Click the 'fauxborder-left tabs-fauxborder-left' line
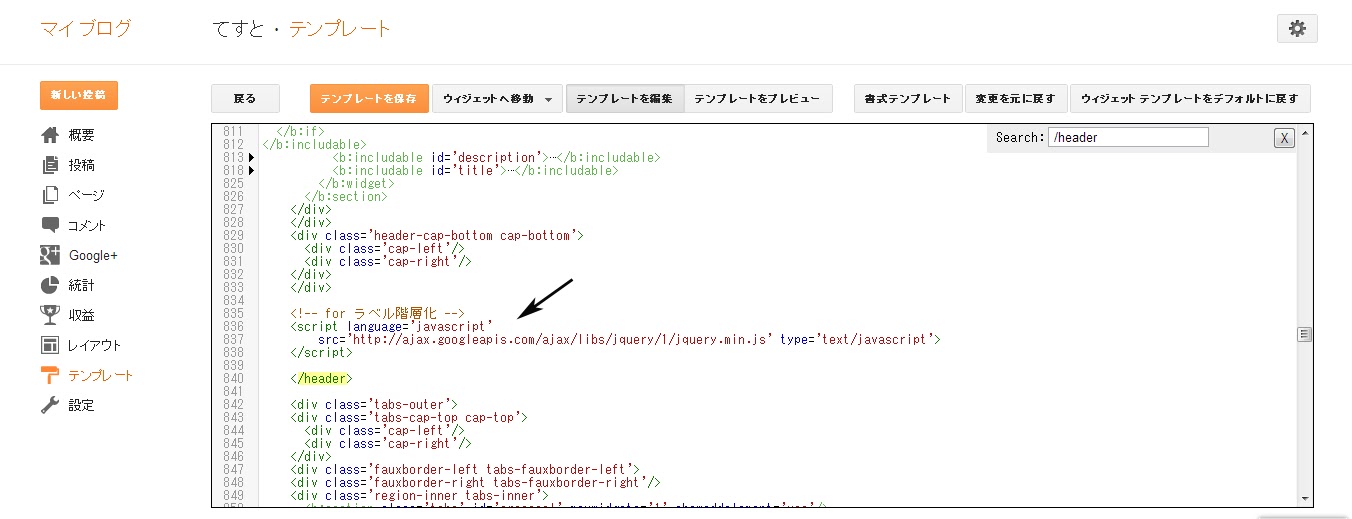Viewport: 1352px width, 519px height. tap(465, 470)
